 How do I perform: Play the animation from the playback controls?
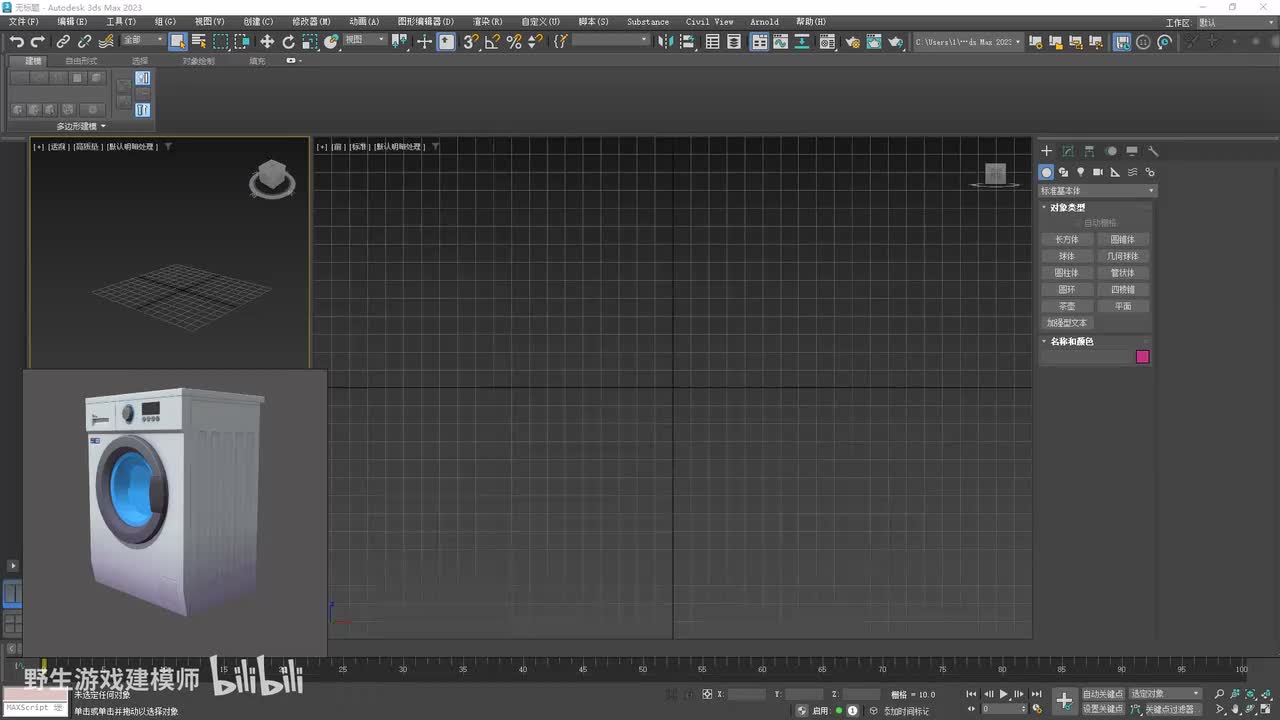tap(1004, 694)
